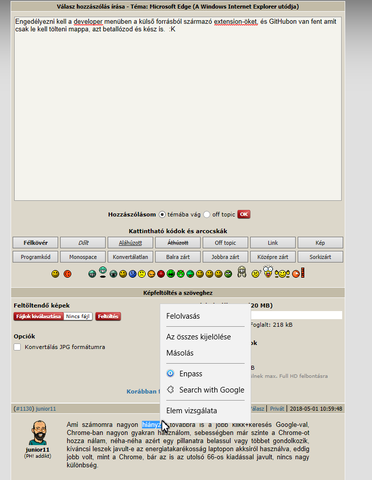Click the 'Programkód' code button

click(35, 257)
